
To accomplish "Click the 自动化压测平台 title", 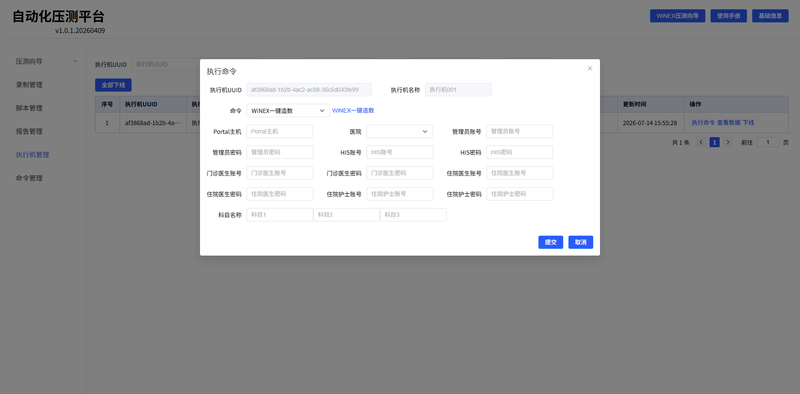I will point(58,16).
